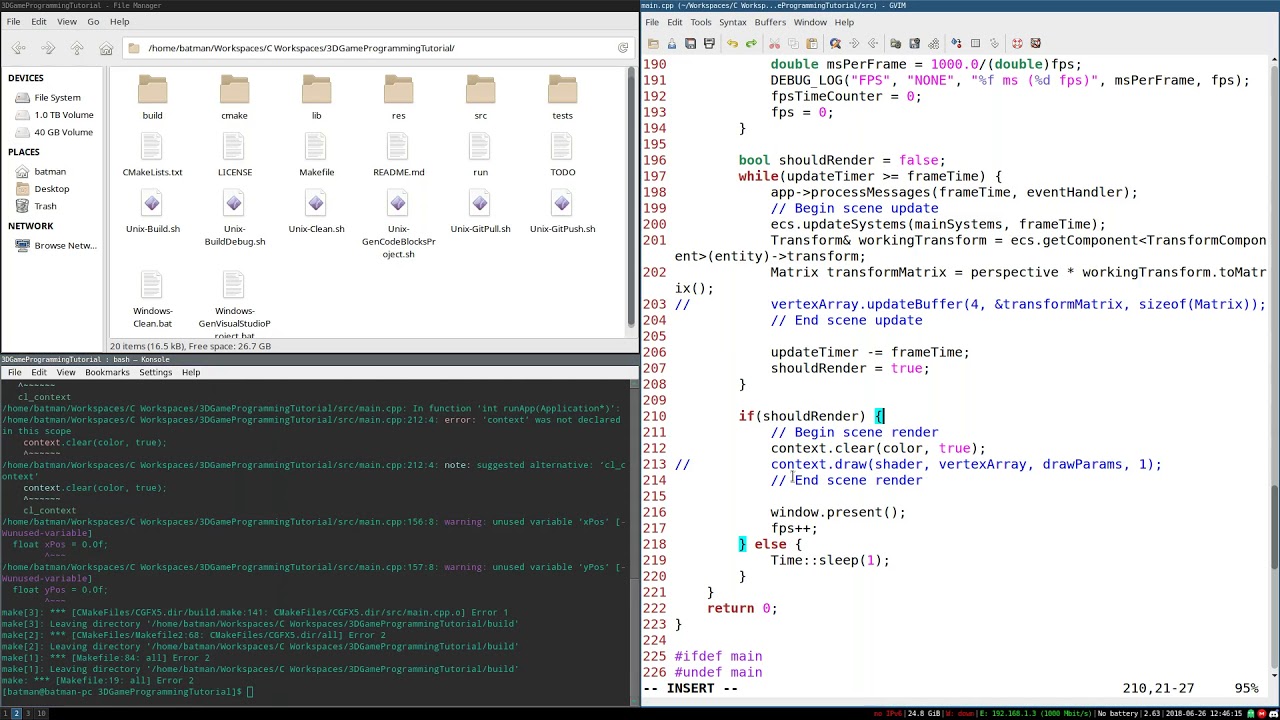Open Bookmarks menu in Konsole

pyautogui.click(x=107, y=372)
